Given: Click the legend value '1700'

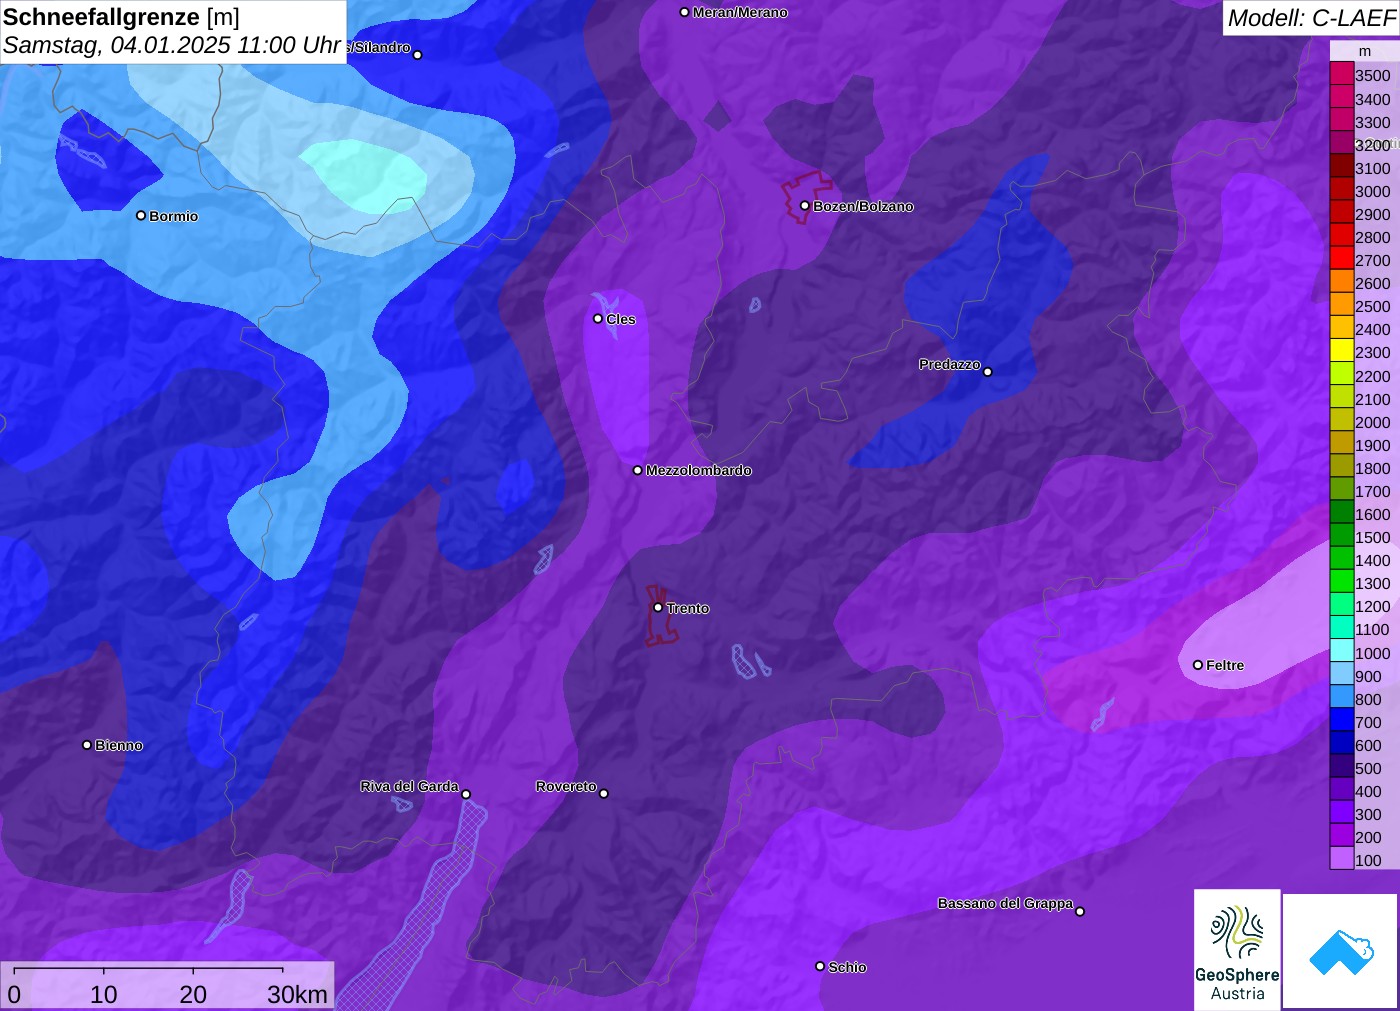Looking at the screenshot, I should click(x=1373, y=491).
